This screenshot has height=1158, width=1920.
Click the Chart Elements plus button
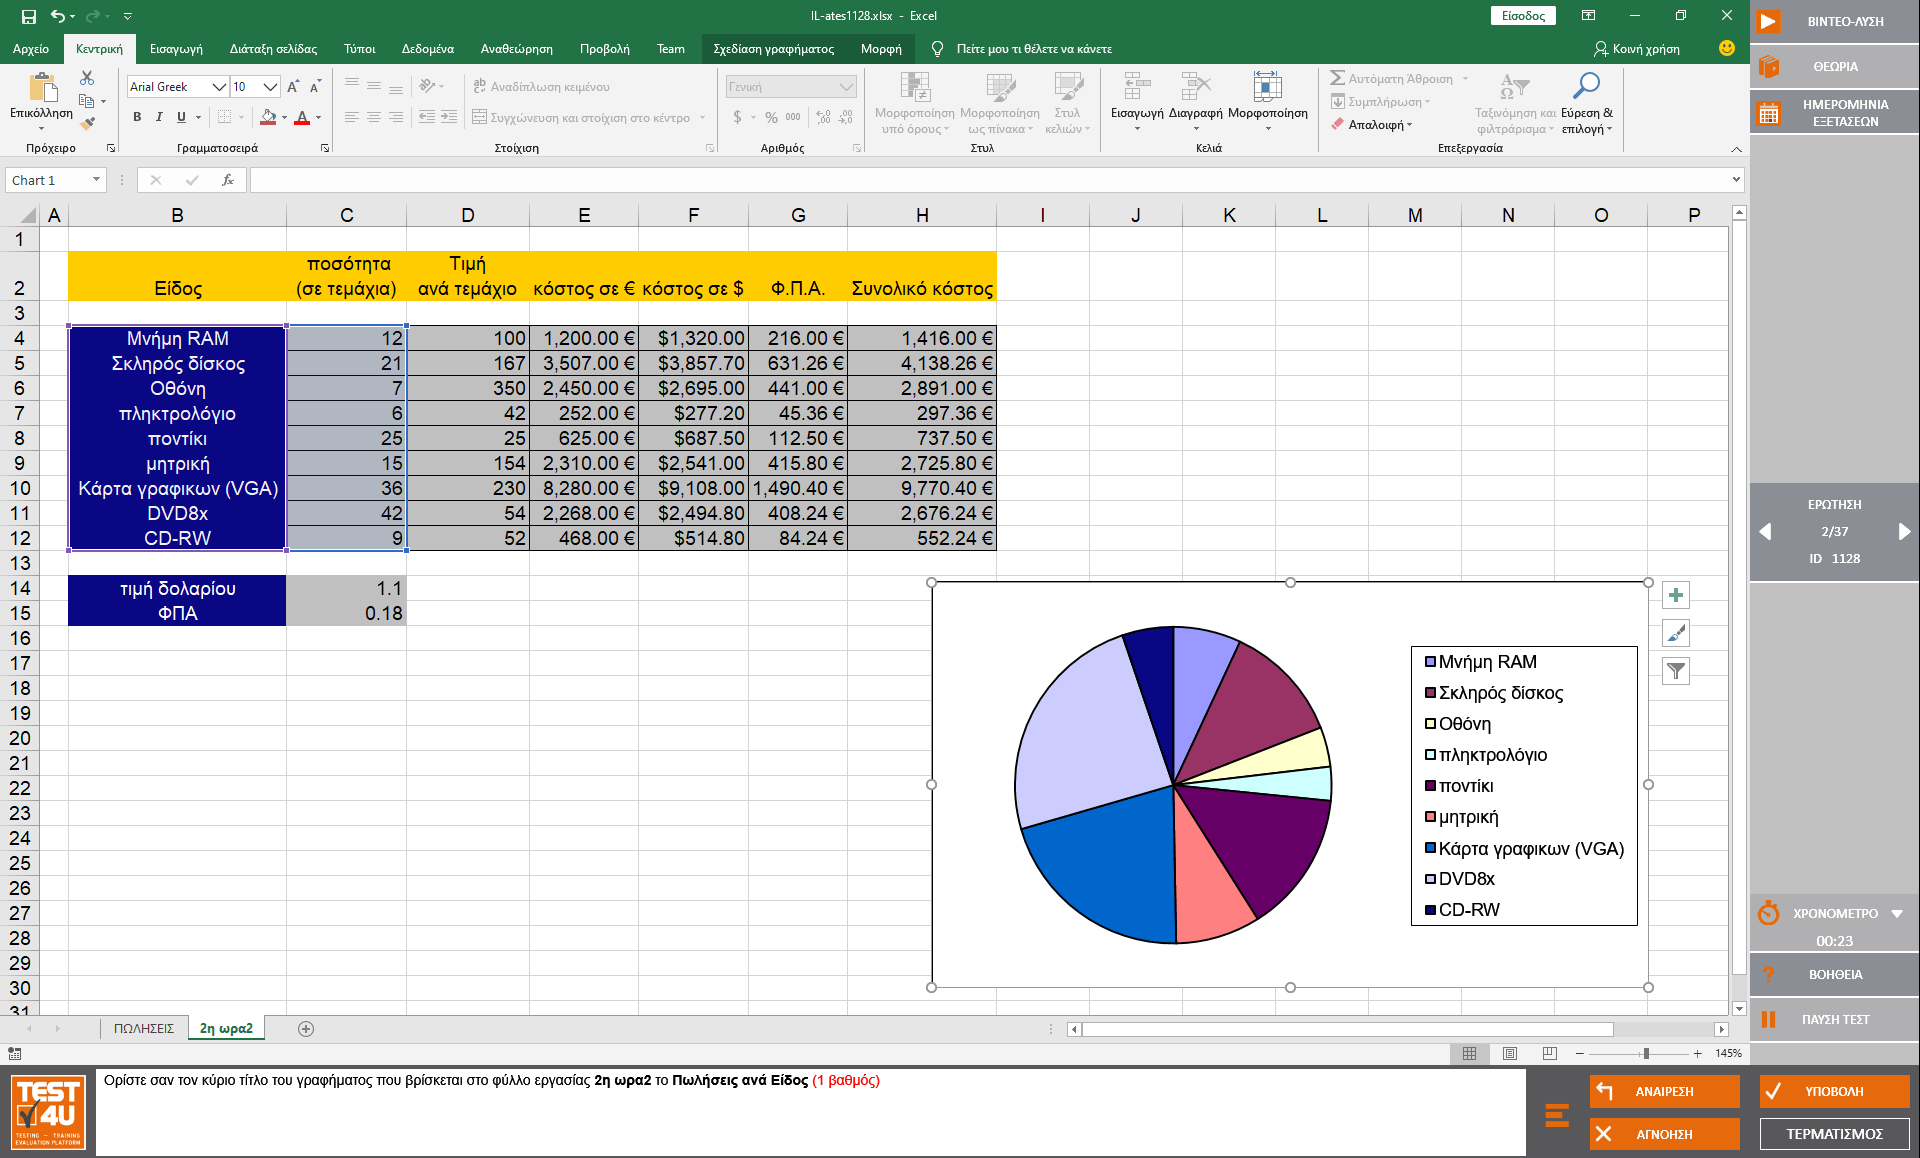click(1676, 596)
